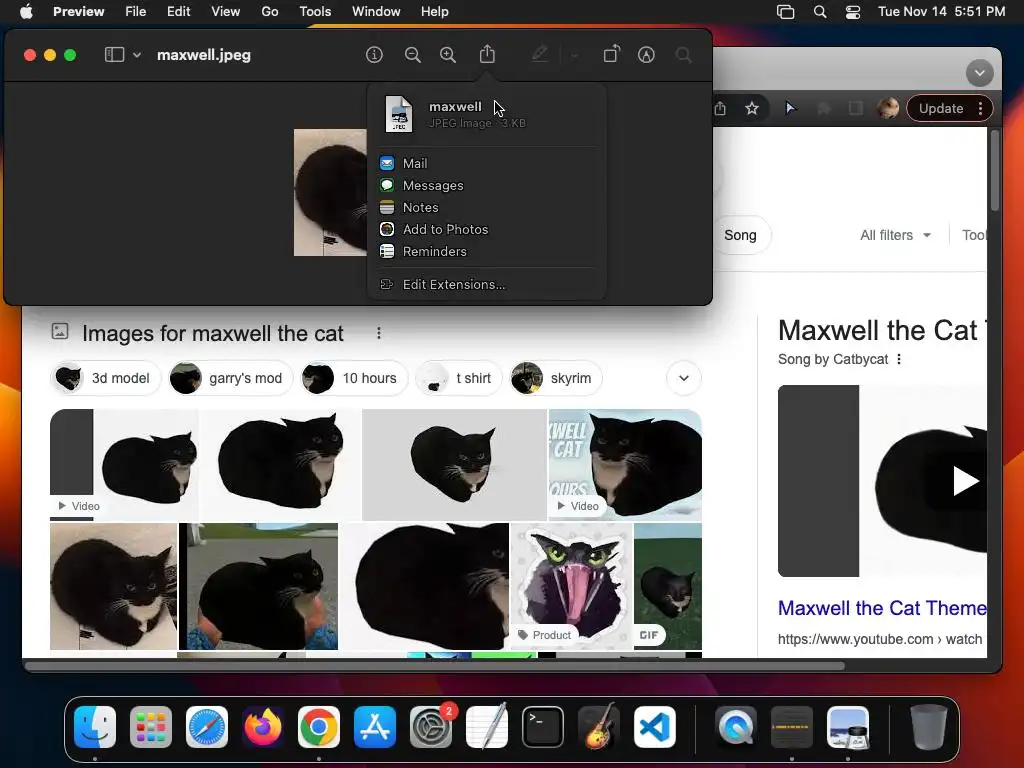Open App Store from the Dock
Screen dimensions: 1024x768
pyautogui.click(x=375, y=727)
